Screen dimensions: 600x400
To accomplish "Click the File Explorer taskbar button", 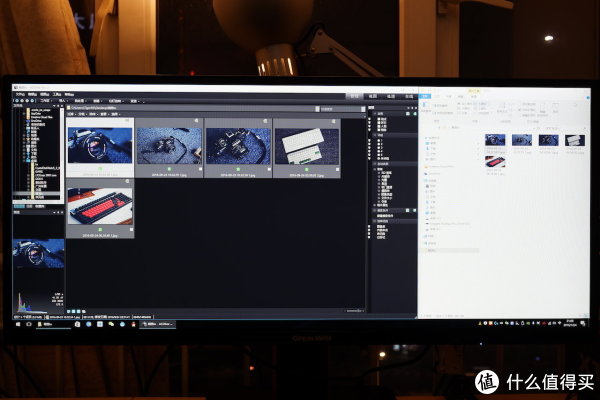I will coord(53,324).
